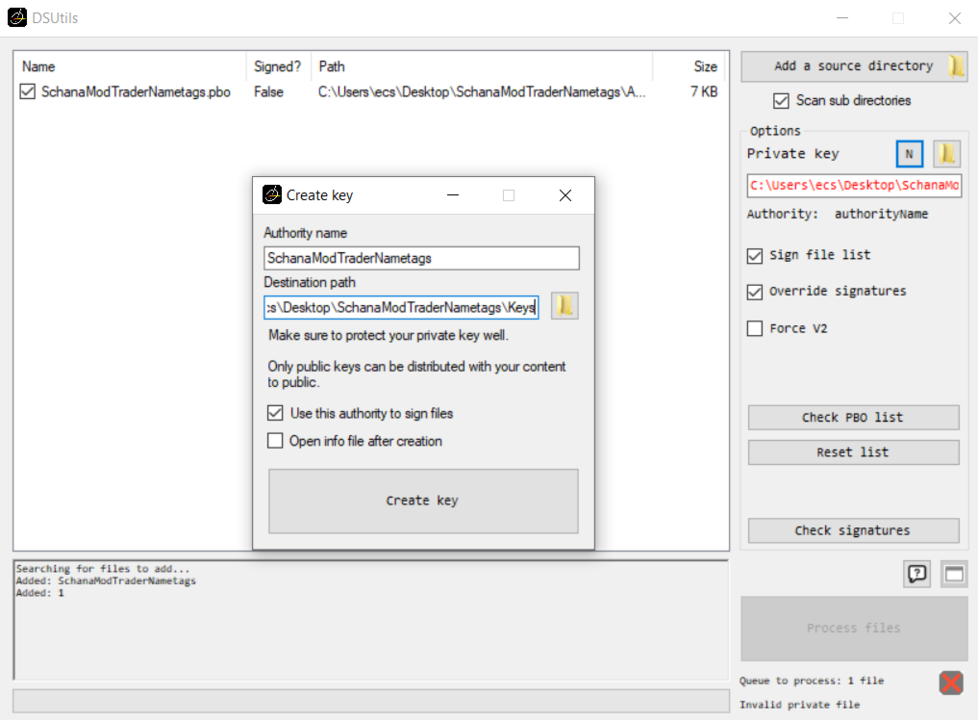Browse destination path folder icon in Create key
This screenshot has height=720, width=978.
tap(564, 306)
